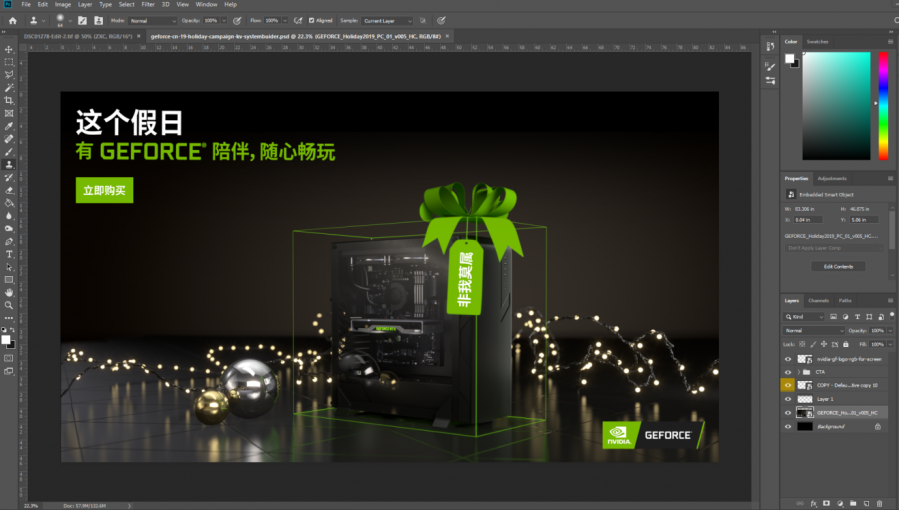Hide Layer 1 visibility eye
This screenshot has width=899, height=510.
coord(788,399)
